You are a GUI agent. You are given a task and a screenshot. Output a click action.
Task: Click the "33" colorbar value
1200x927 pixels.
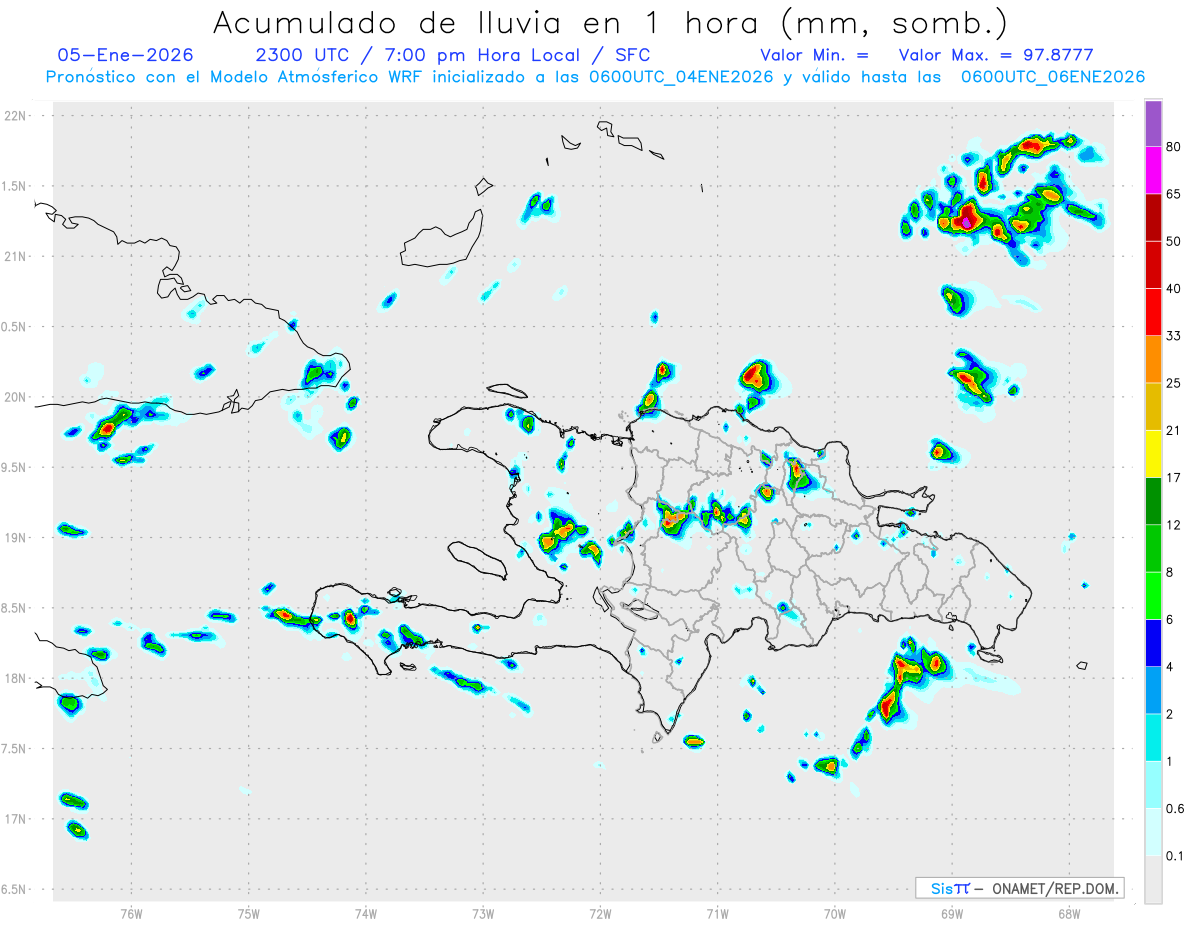pos(1174,336)
